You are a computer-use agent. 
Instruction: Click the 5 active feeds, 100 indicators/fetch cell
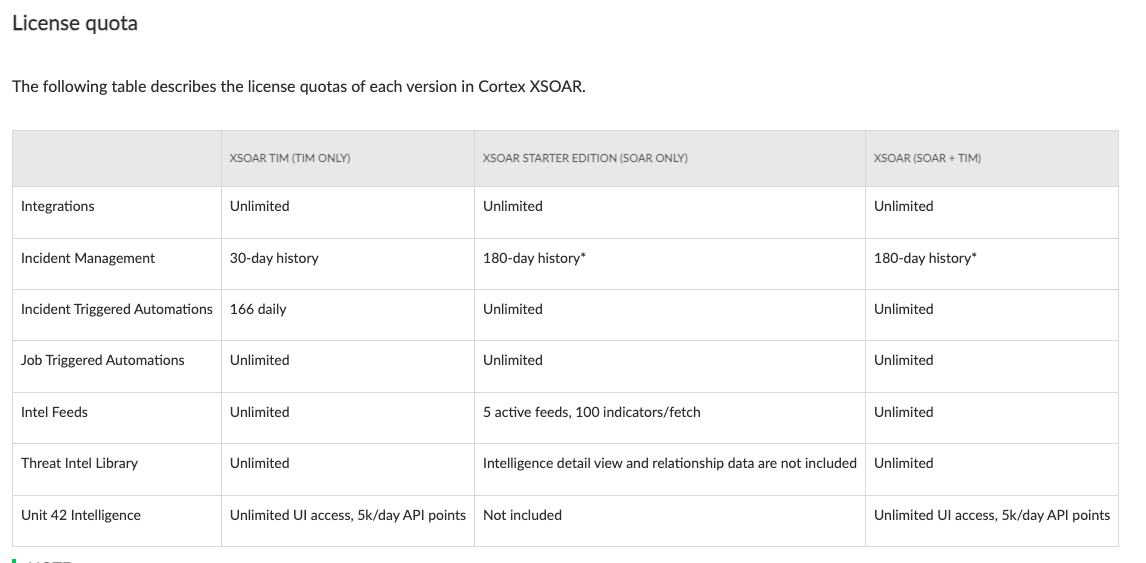point(592,412)
